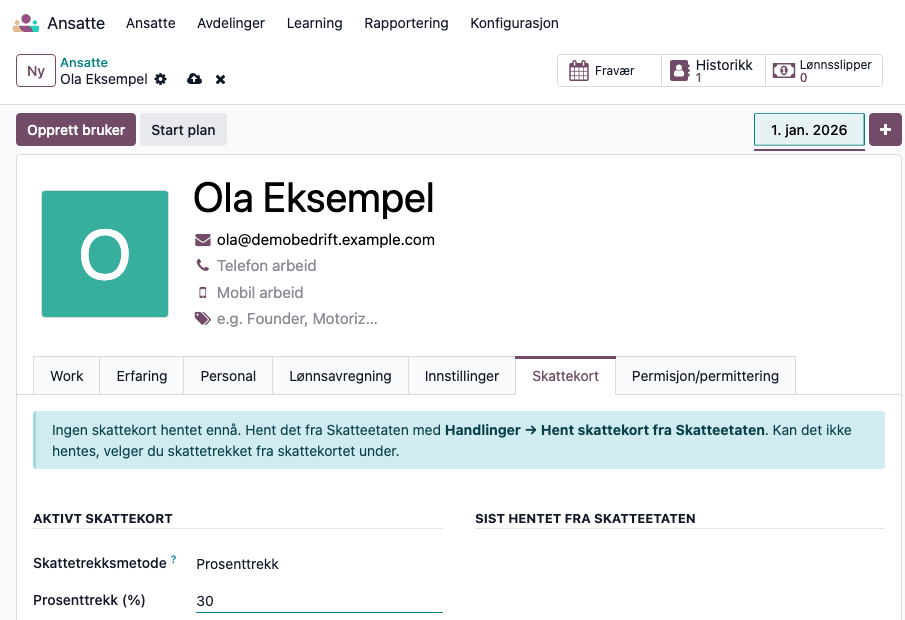Switch to the Work tab
Screen dimensions: 905x620
point(67,376)
